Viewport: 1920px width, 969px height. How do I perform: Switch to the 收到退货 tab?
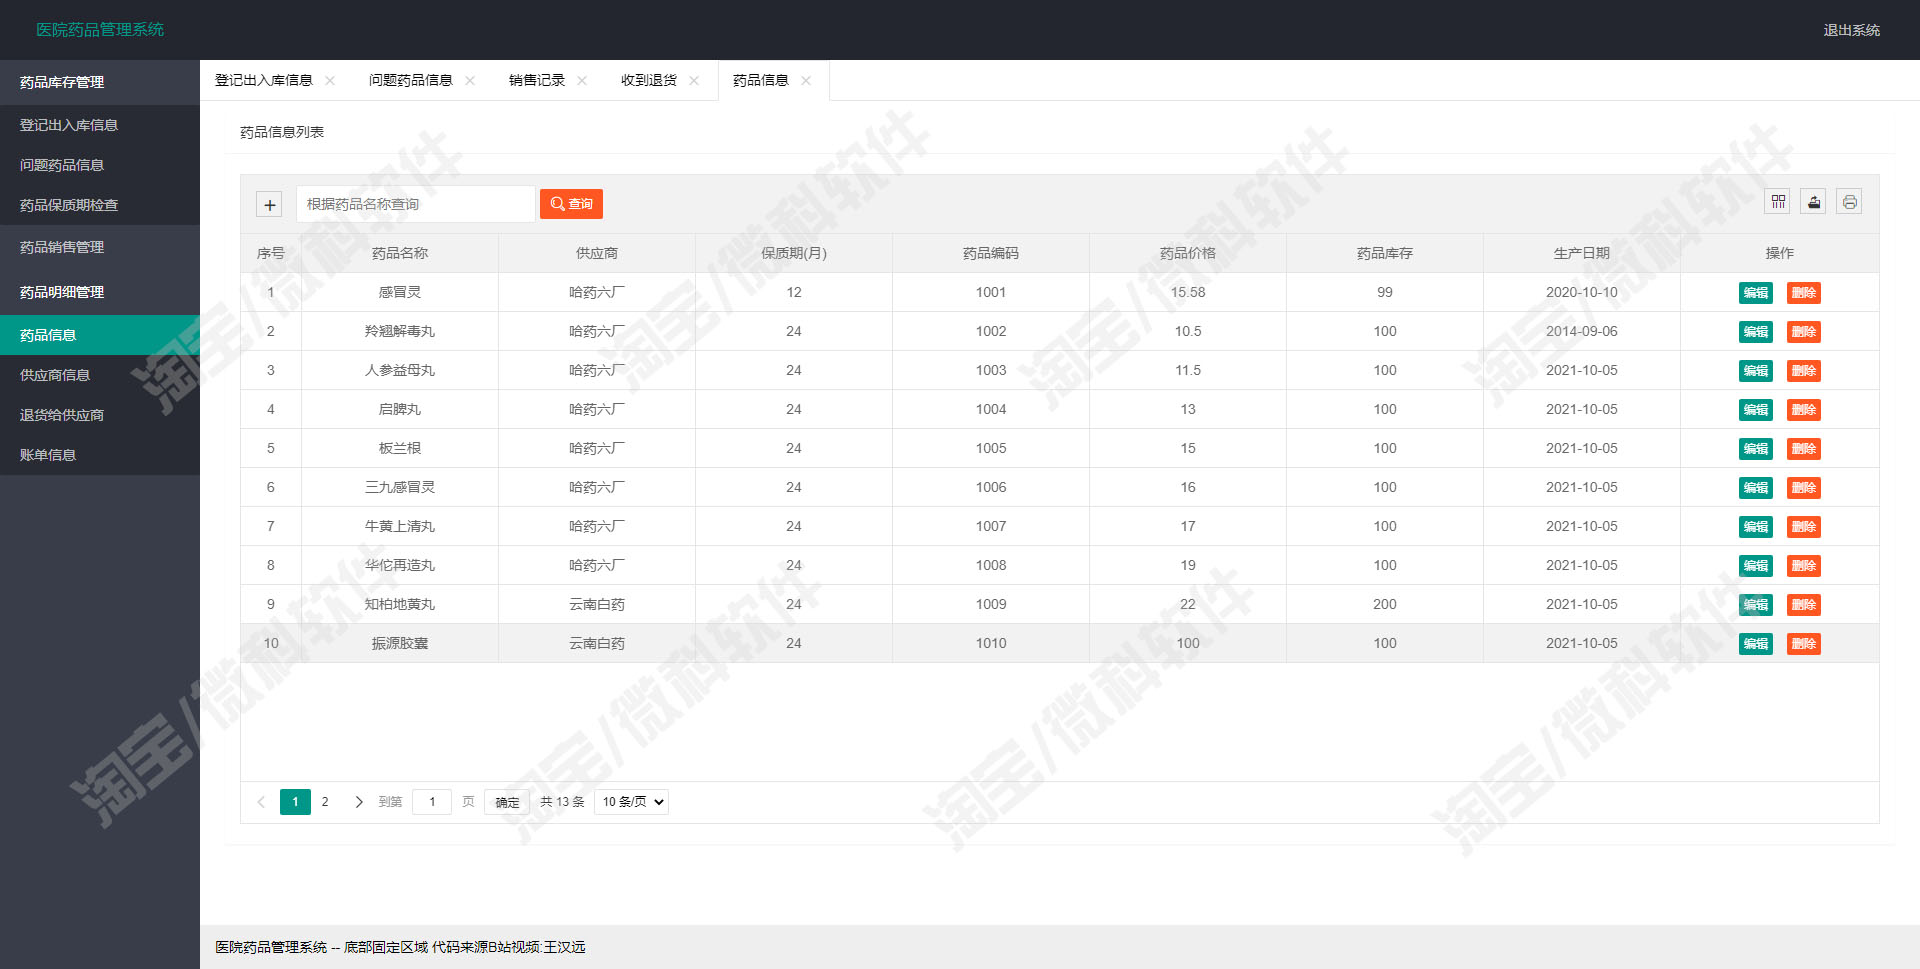pyautogui.click(x=649, y=80)
